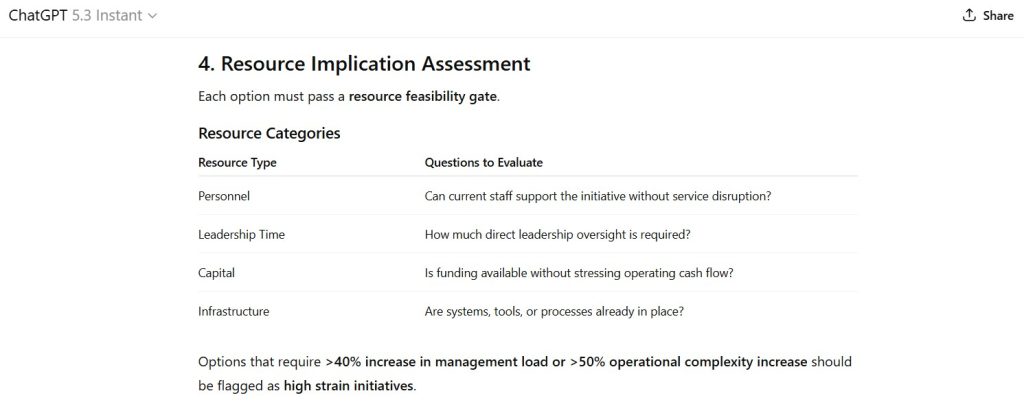The width and height of the screenshot is (1024, 402).
Task: Click the question about systems, tools, or processes
Action: pos(554,311)
